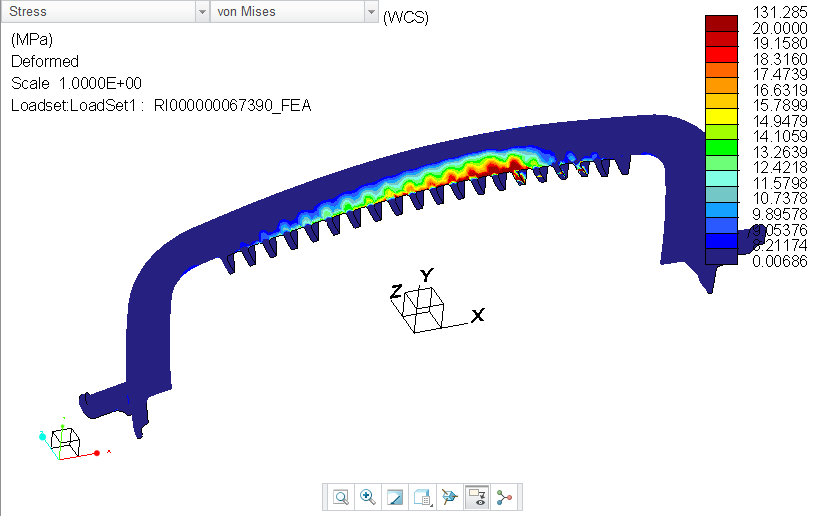Expand the von Mises dropdown arrow
The image size is (836, 516).
pos(371,12)
